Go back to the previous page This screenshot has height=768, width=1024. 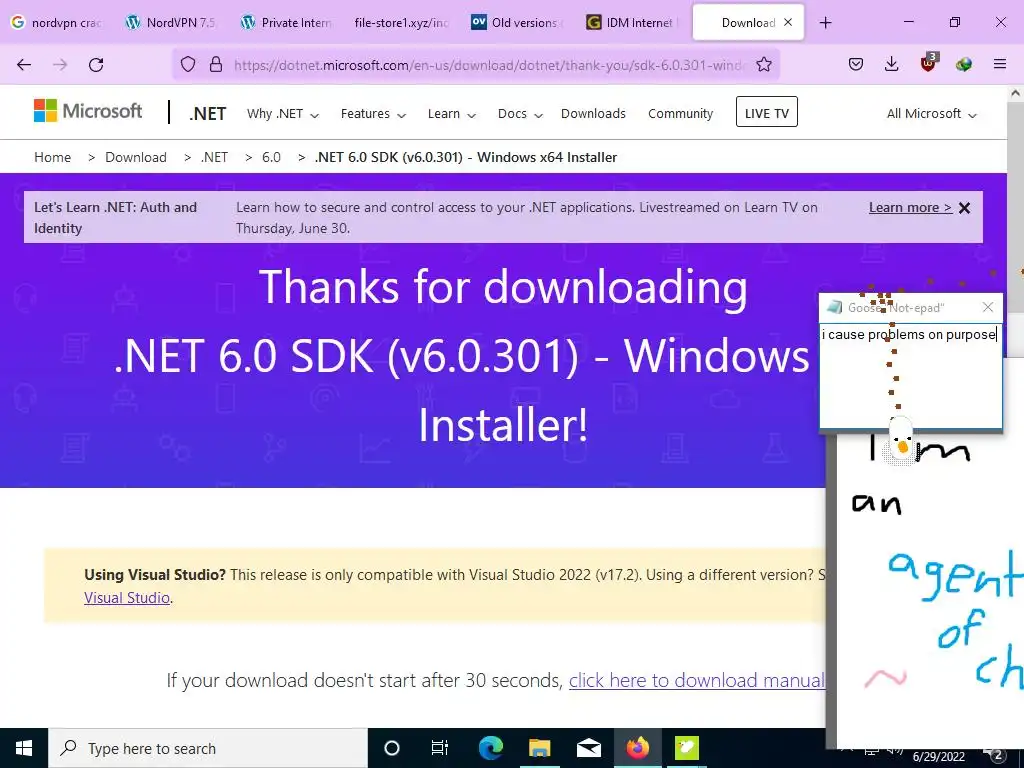point(24,65)
